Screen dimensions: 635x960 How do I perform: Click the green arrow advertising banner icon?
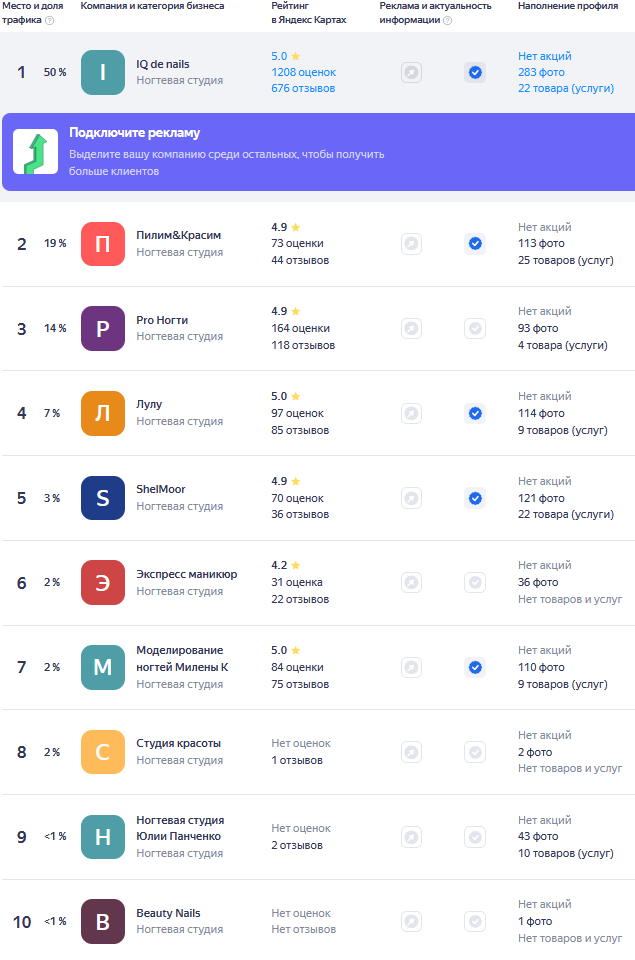point(36,152)
